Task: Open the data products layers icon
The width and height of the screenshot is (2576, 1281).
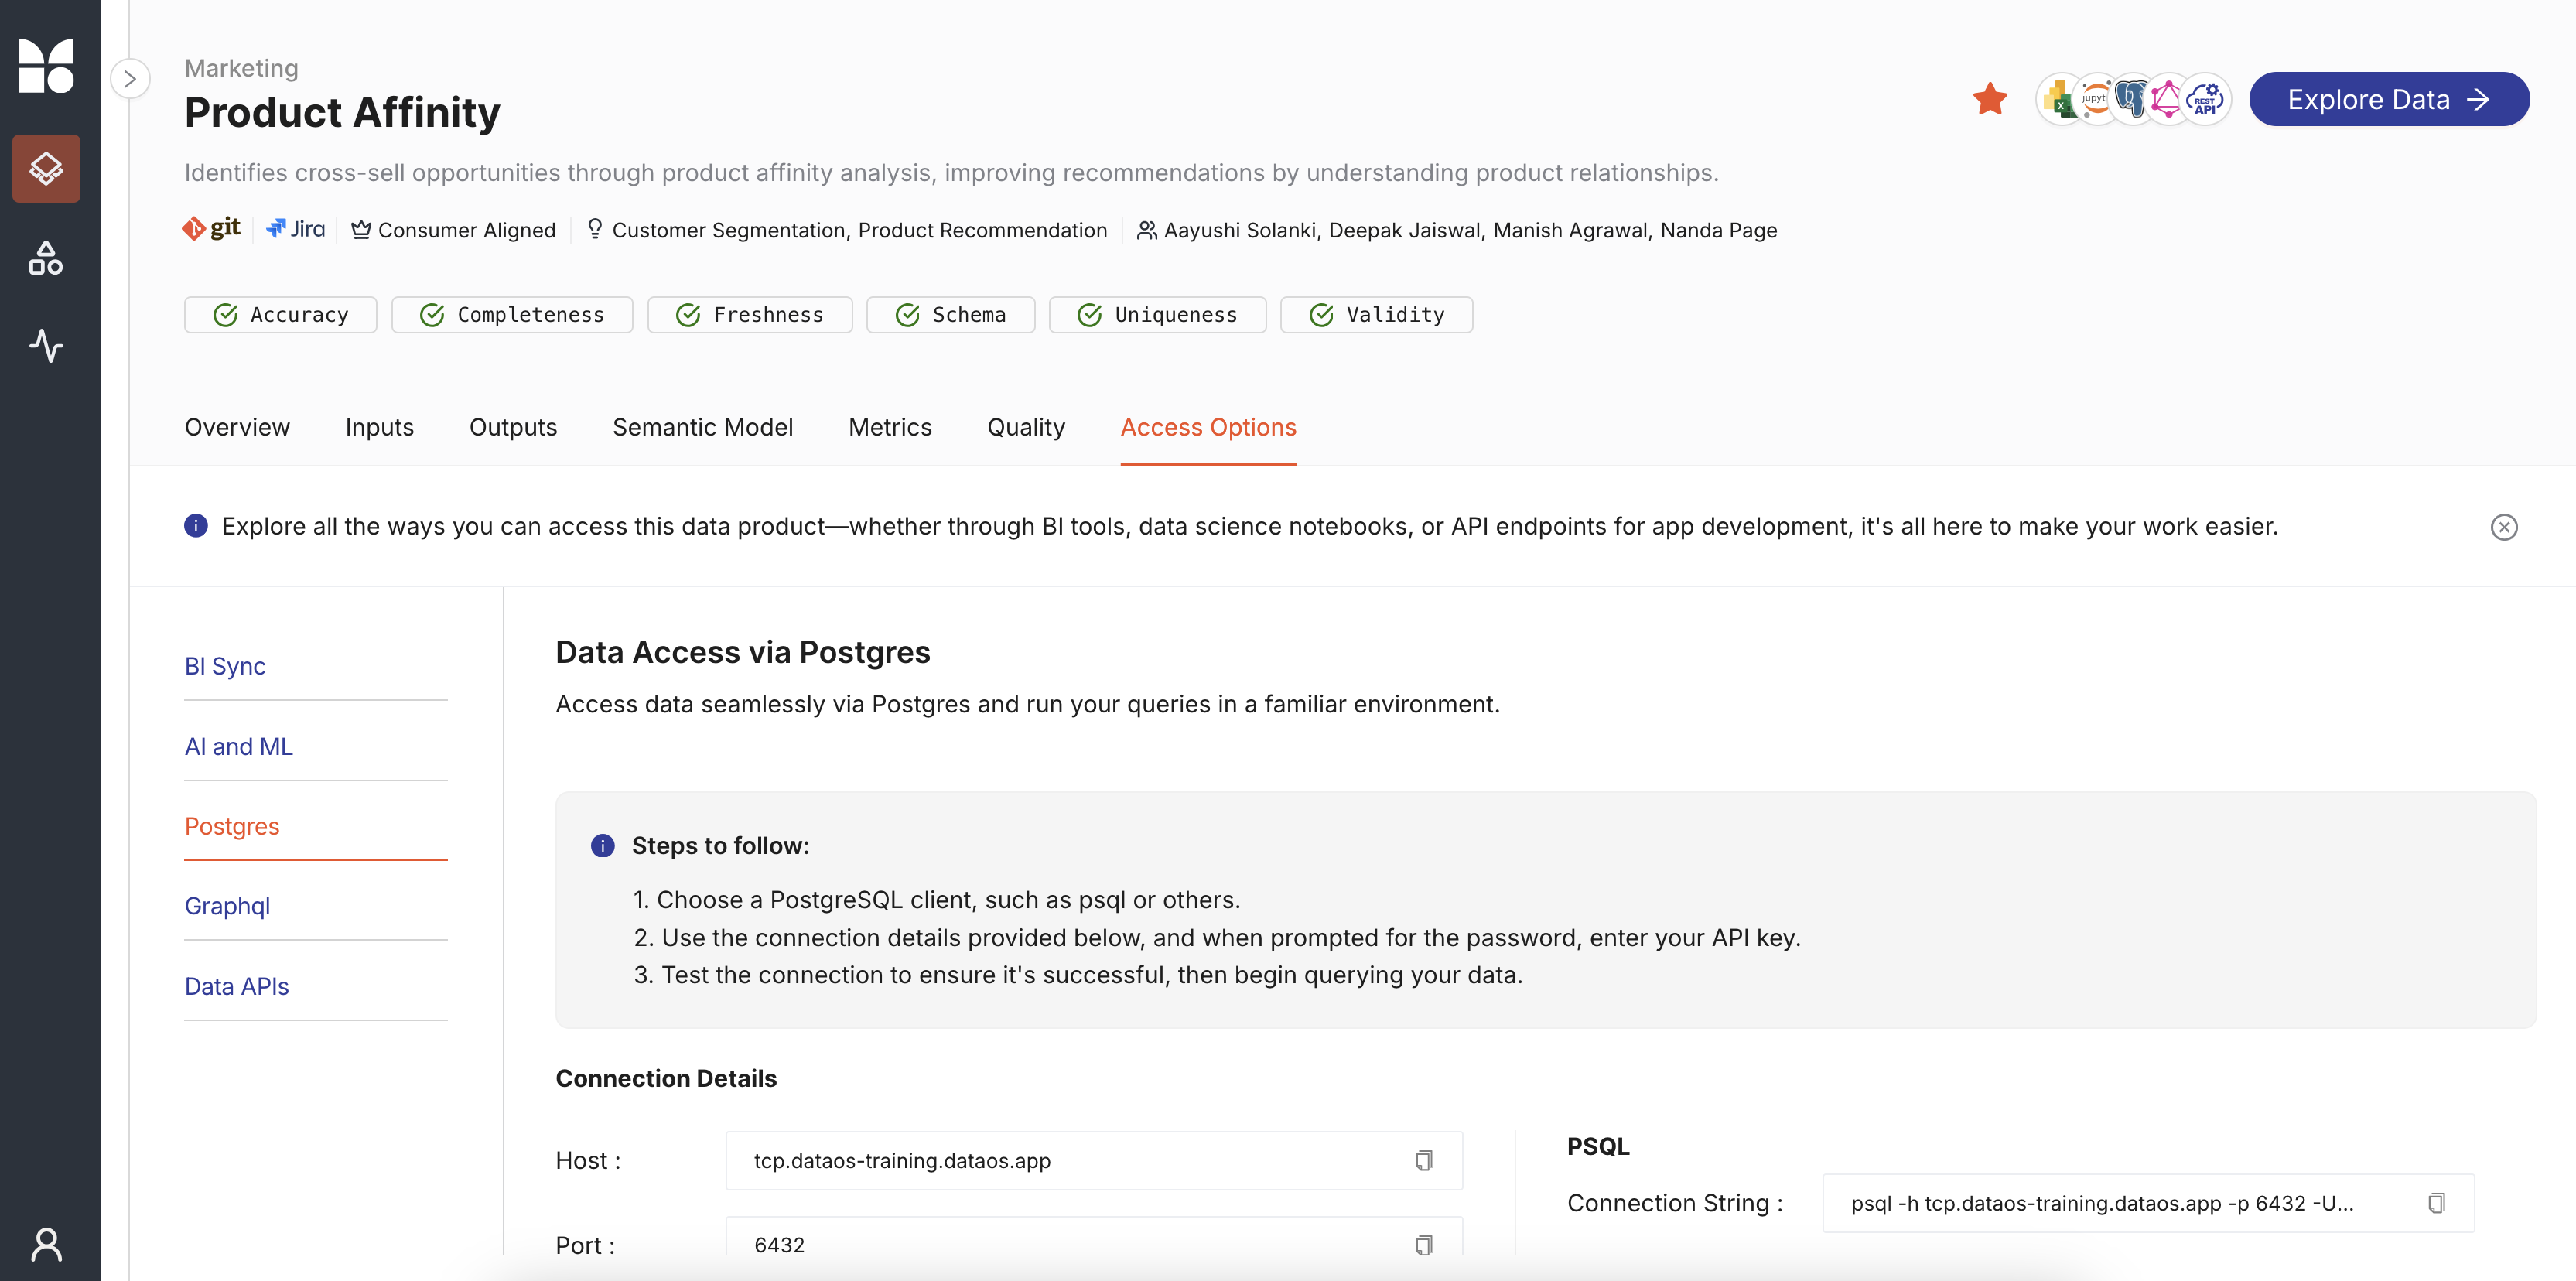Action: [46, 168]
